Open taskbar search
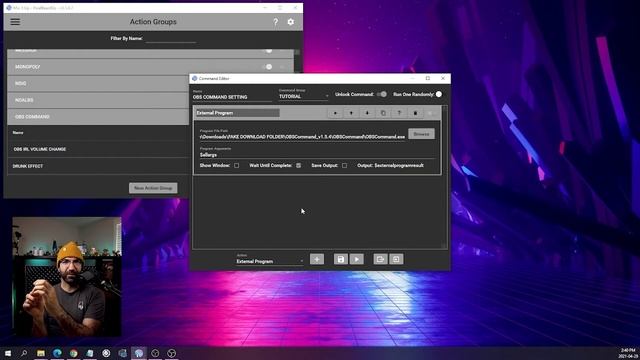Viewport: 640px width, 360px height. point(24,353)
